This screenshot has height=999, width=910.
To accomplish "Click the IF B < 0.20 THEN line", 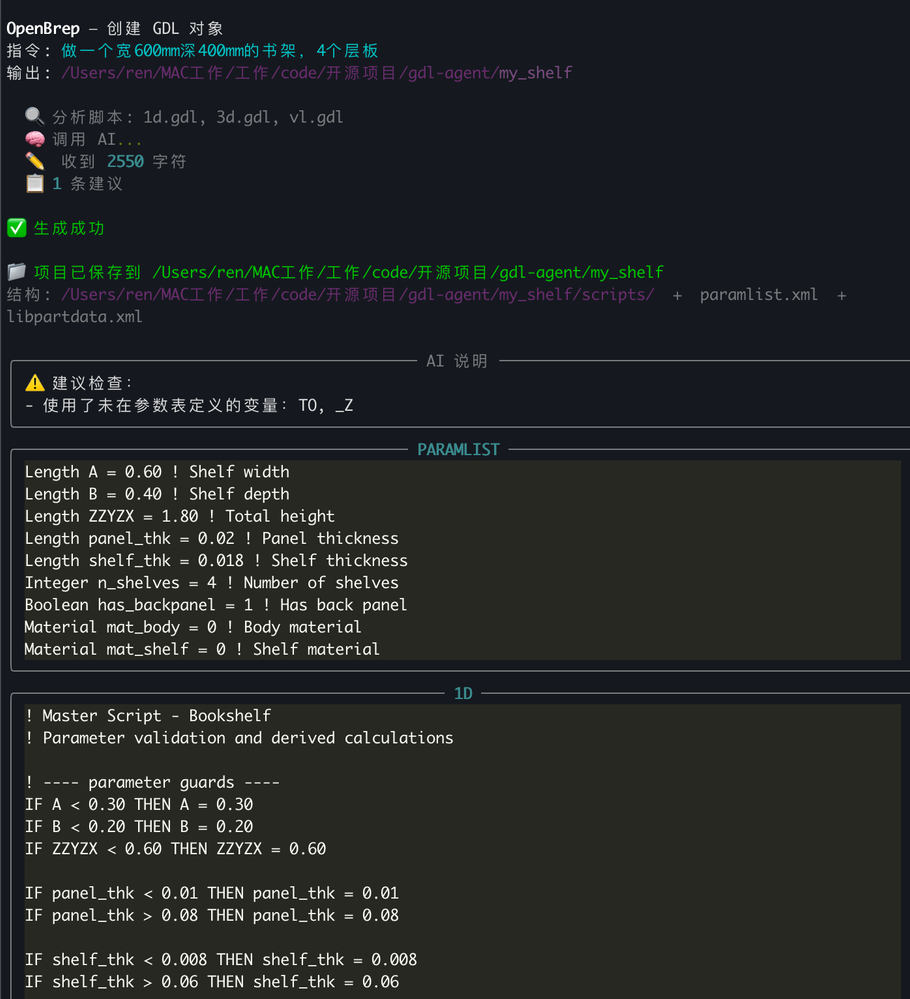I will (139, 827).
